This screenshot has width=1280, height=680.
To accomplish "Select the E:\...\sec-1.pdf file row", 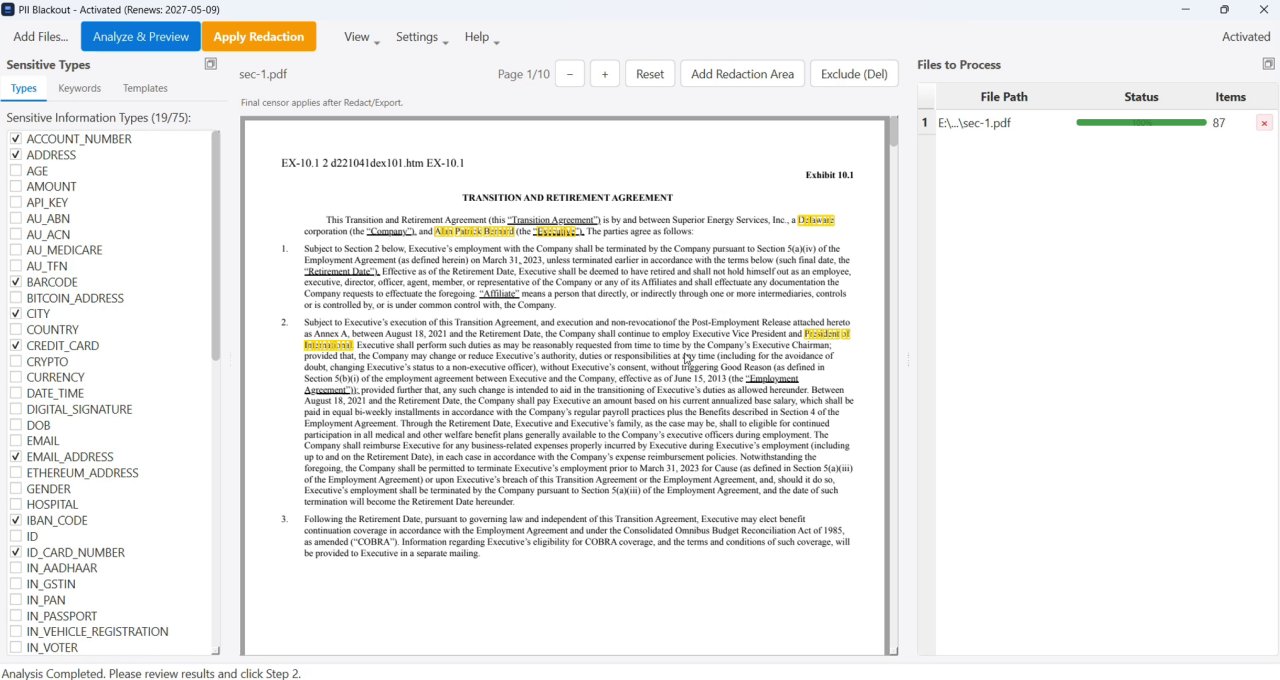I will click(x=1097, y=123).
